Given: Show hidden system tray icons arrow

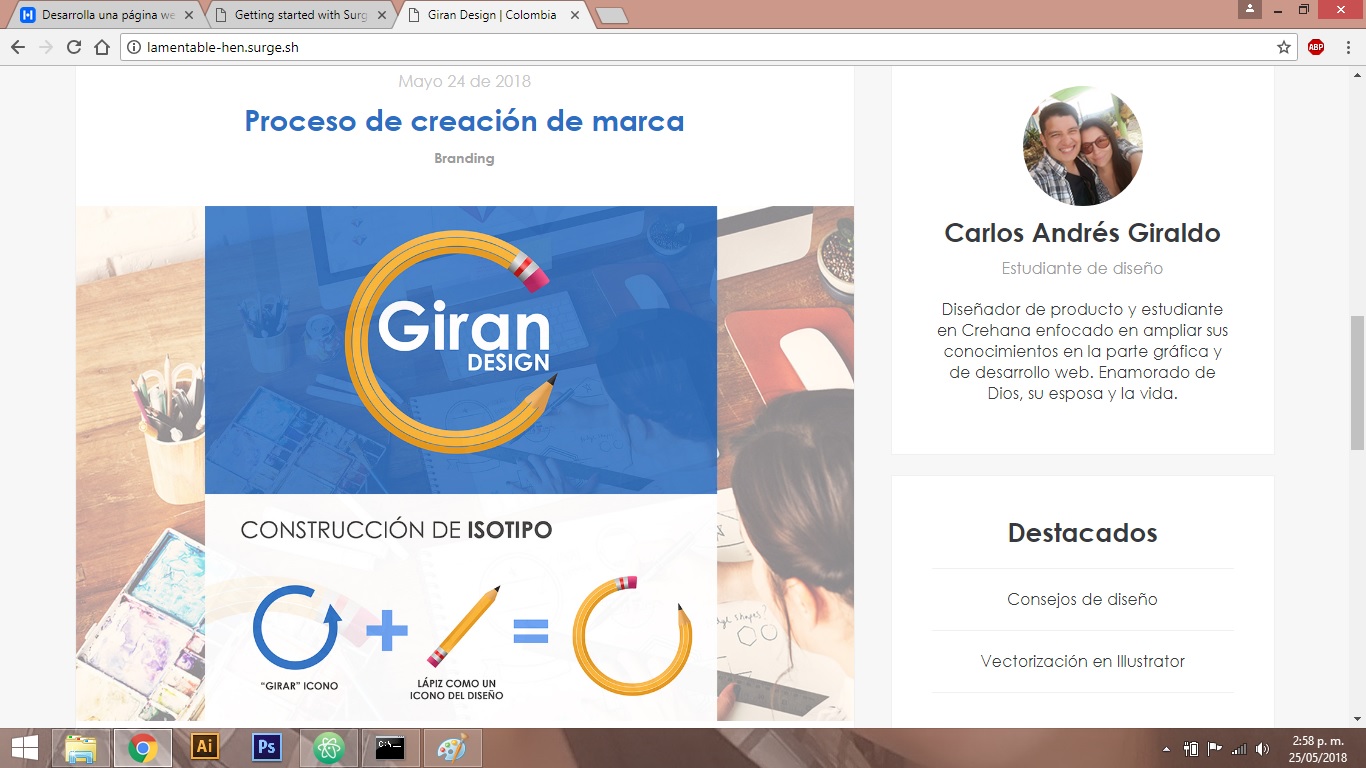Looking at the screenshot, I should point(1167,749).
